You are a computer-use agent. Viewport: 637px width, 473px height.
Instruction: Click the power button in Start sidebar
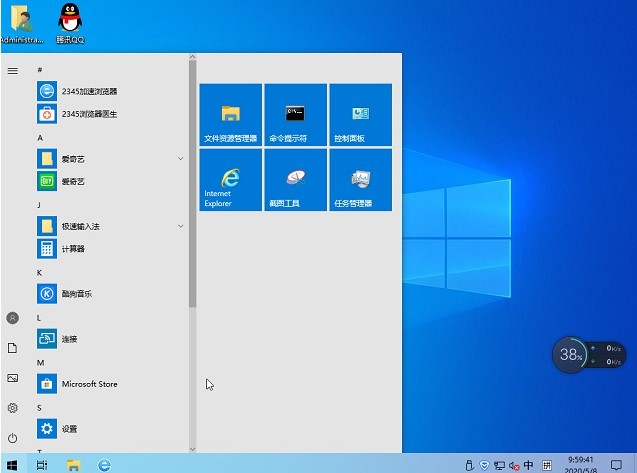12,438
